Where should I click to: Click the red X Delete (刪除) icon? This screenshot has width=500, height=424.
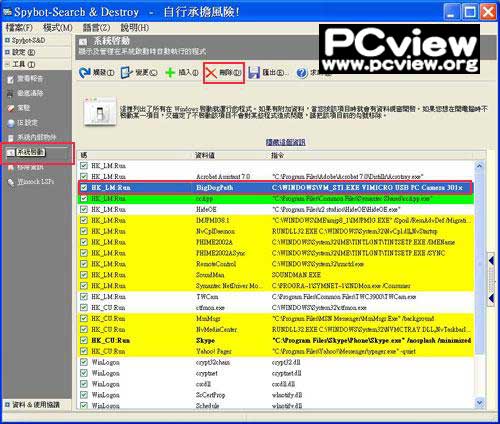[x=211, y=73]
